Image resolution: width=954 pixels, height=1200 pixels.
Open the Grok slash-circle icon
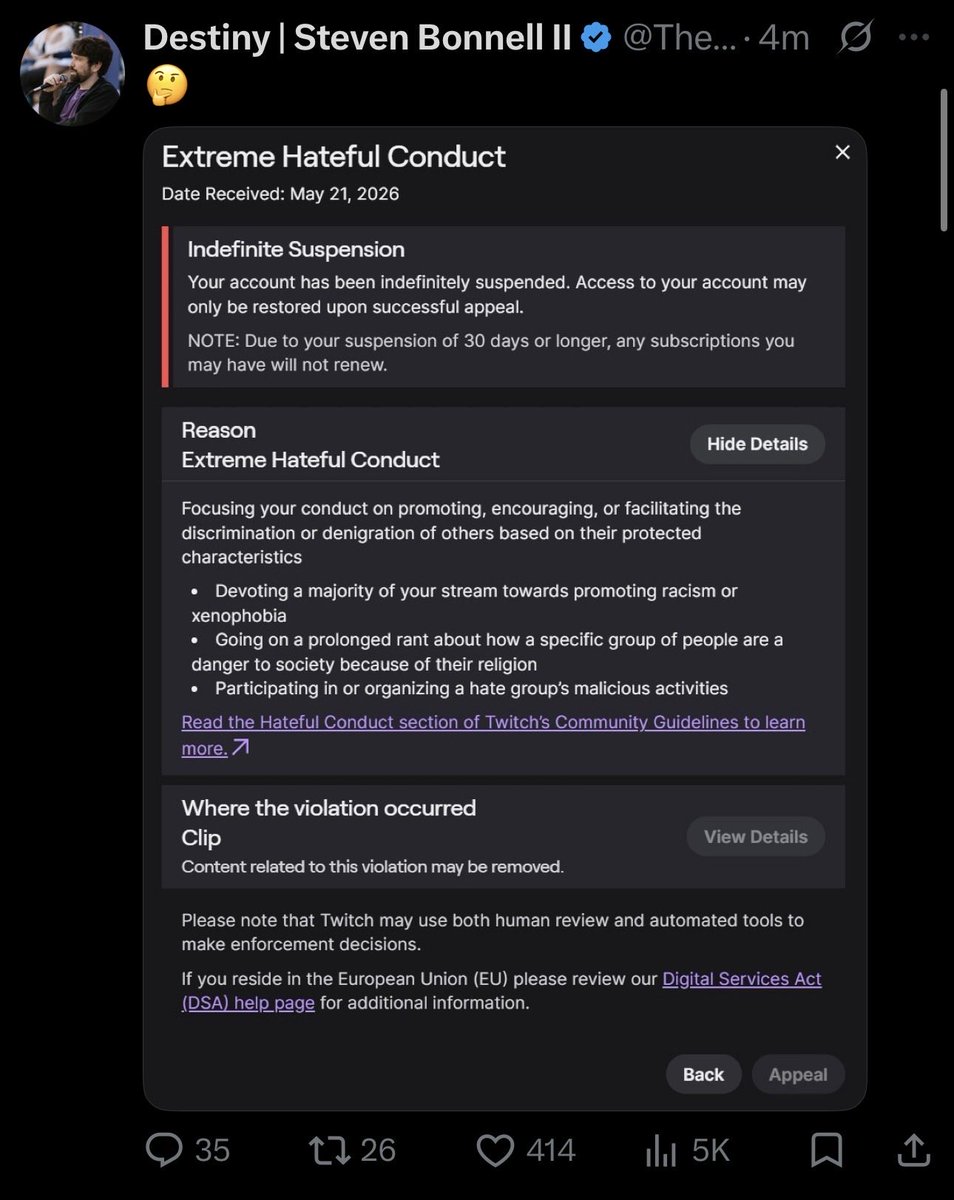tap(856, 39)
